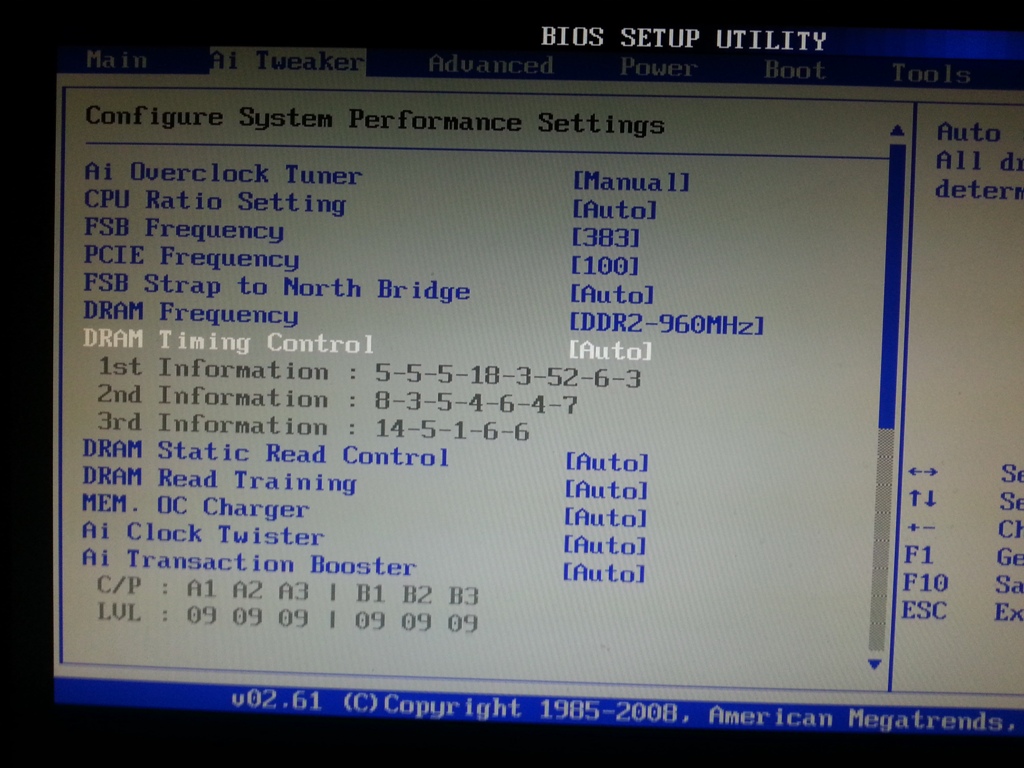Click the +- key hint
The width and height of the screenshot is (1024, 768).
pyautogui.click(x=921, y=527)
